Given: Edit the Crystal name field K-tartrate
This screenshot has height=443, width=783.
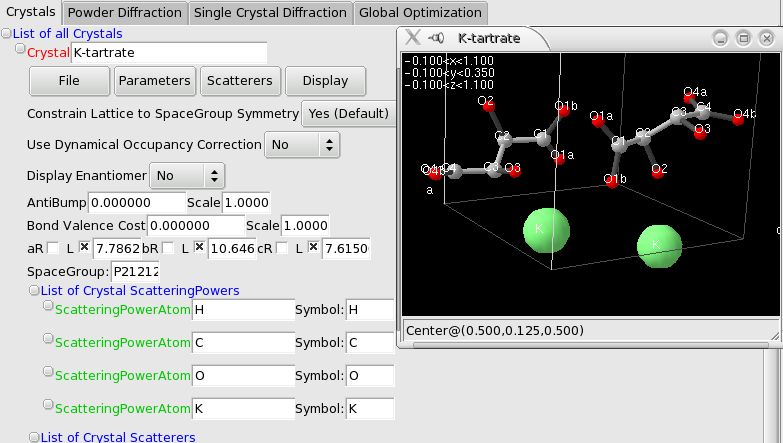Looking at the screenshot, I should [x=169, y=52].
